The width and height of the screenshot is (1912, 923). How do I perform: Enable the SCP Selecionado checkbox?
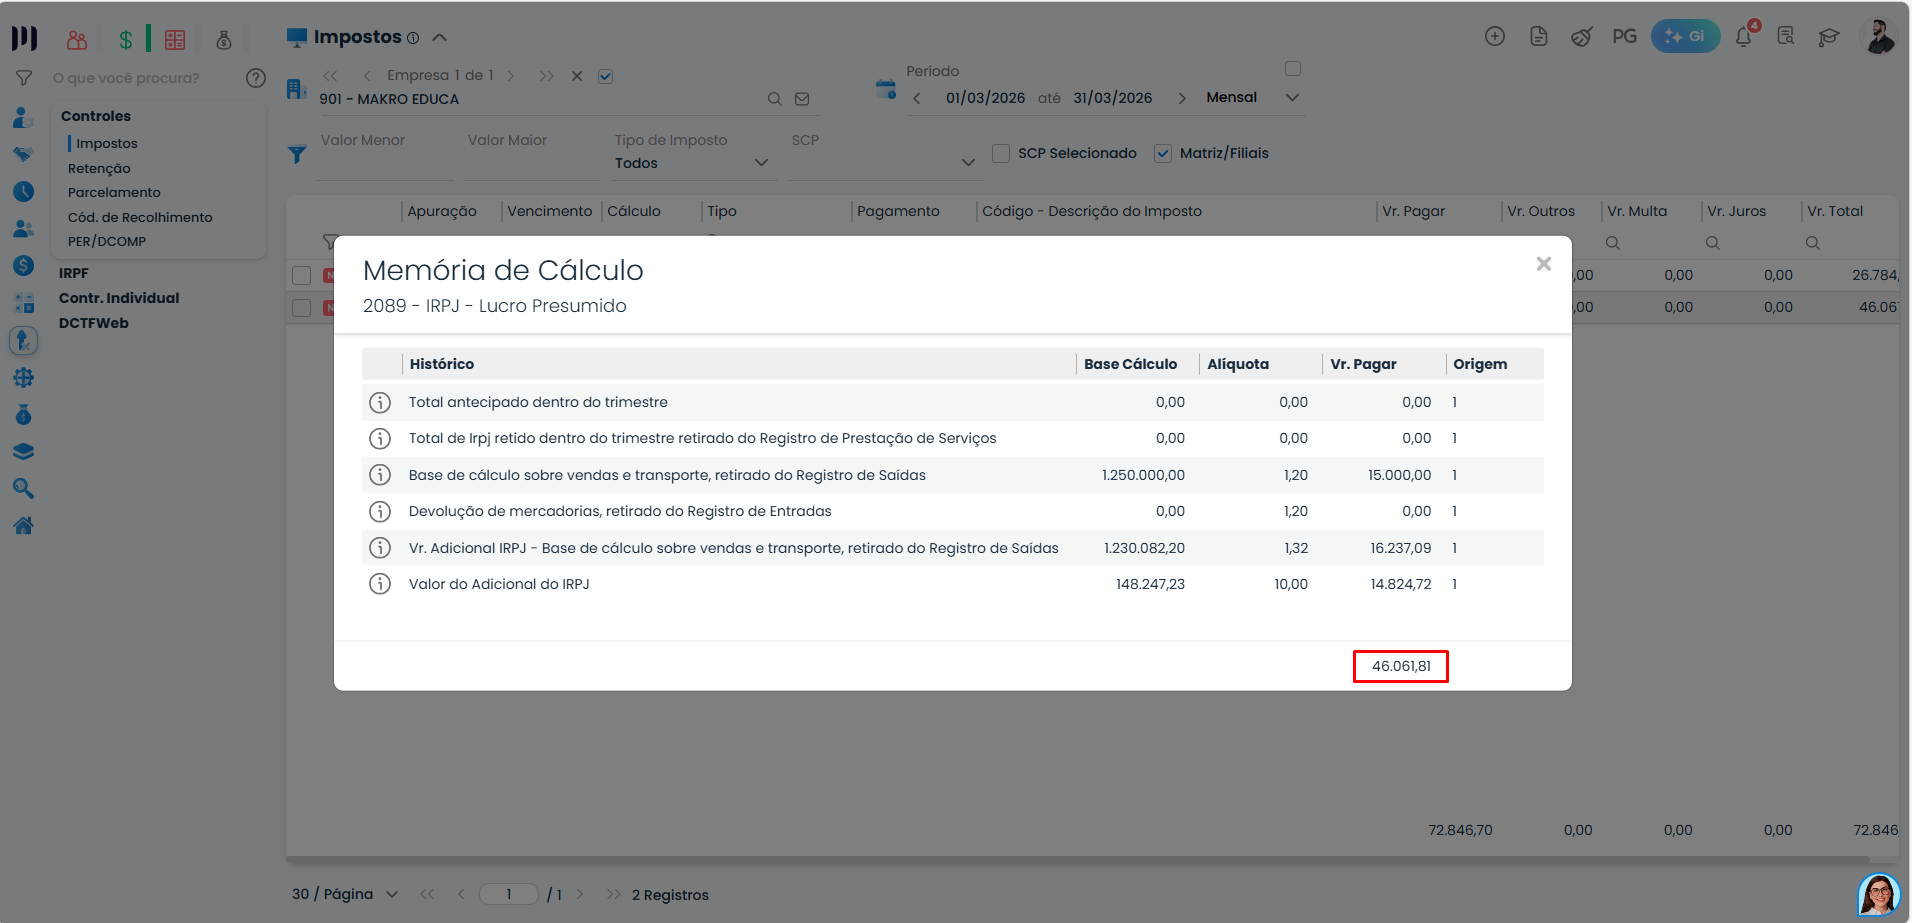[x=1001, y=153]
